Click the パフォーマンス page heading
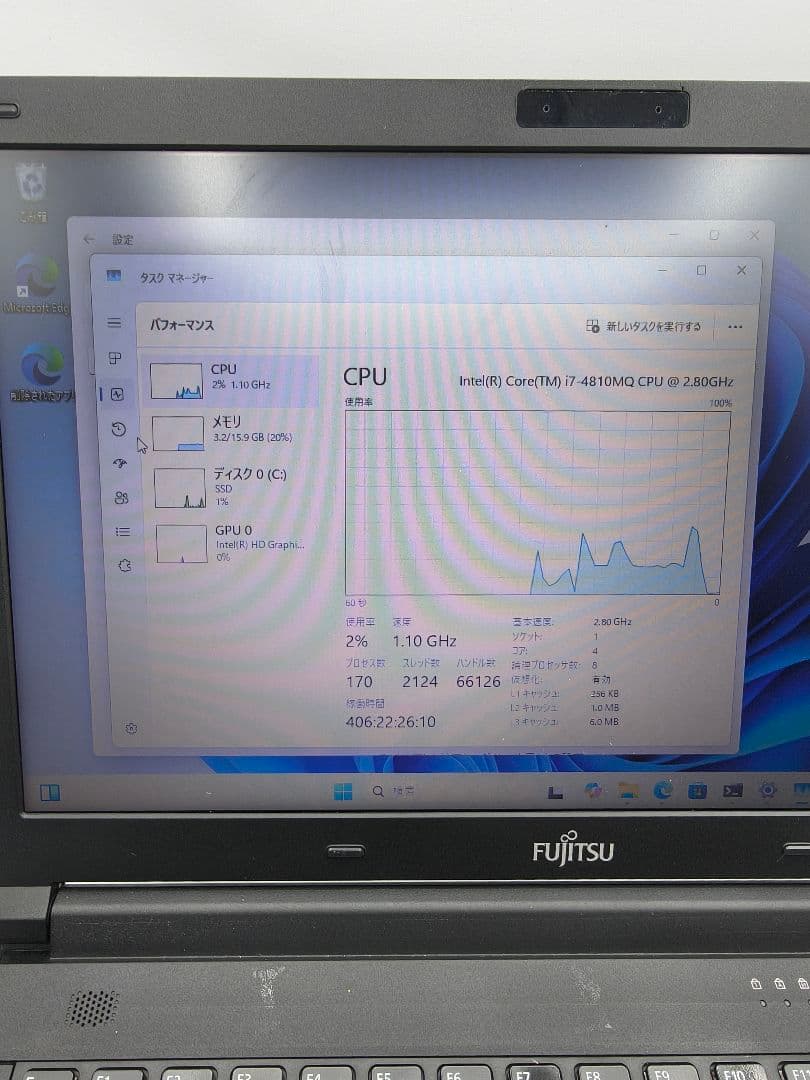 pos(182,325)
